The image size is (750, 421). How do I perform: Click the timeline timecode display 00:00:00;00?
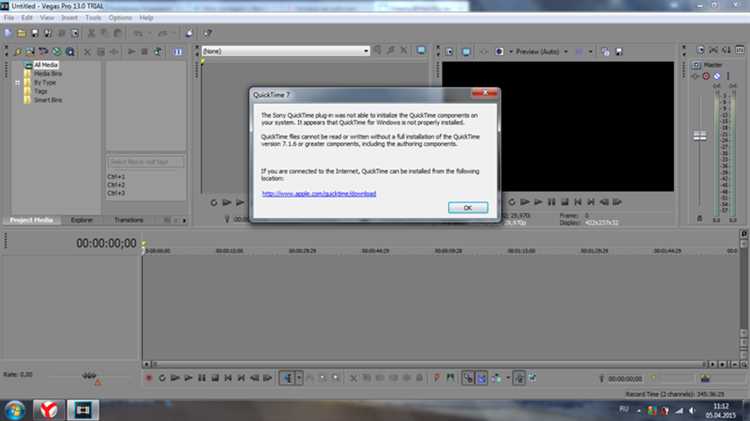click(106, 243)
